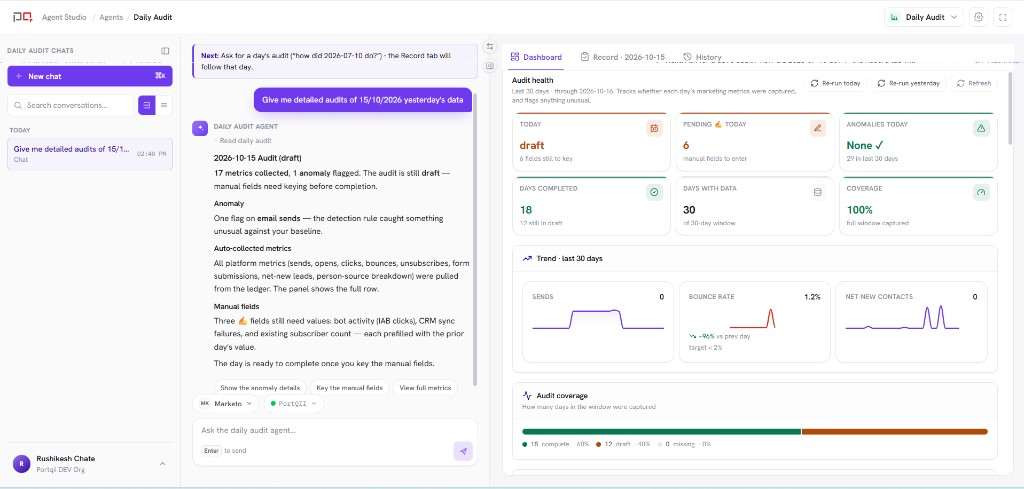Click database icon on Days With Data card

(818, 192)
